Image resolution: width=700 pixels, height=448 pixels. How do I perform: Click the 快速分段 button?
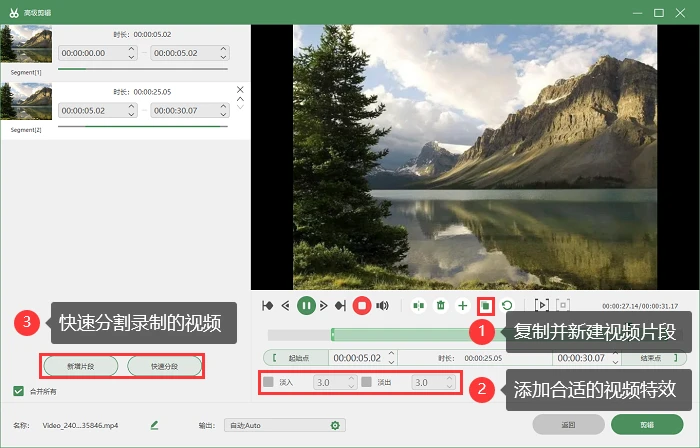point(164,366)
